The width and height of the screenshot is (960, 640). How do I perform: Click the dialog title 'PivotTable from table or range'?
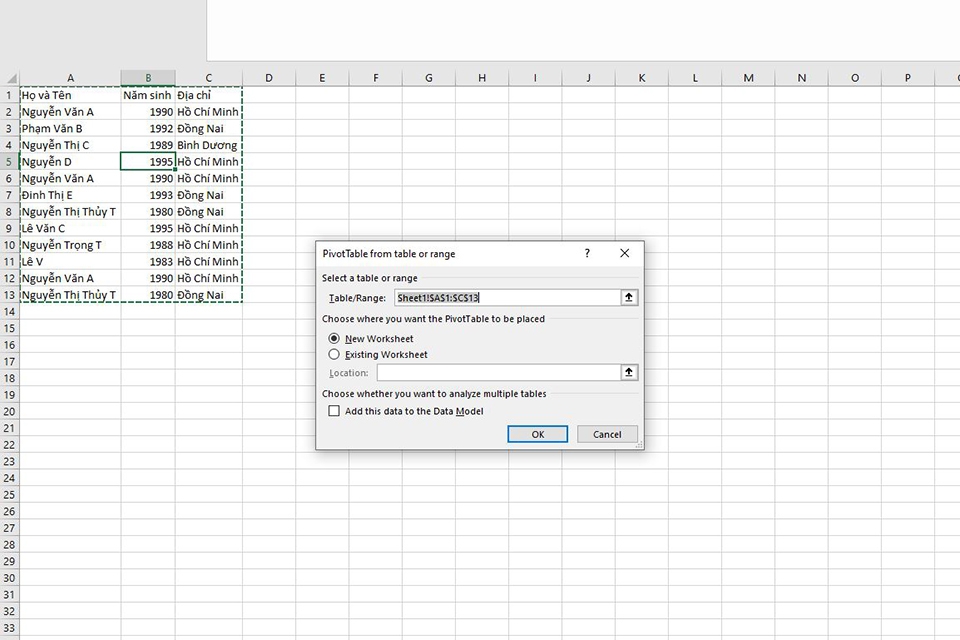(x=389, y=254)
